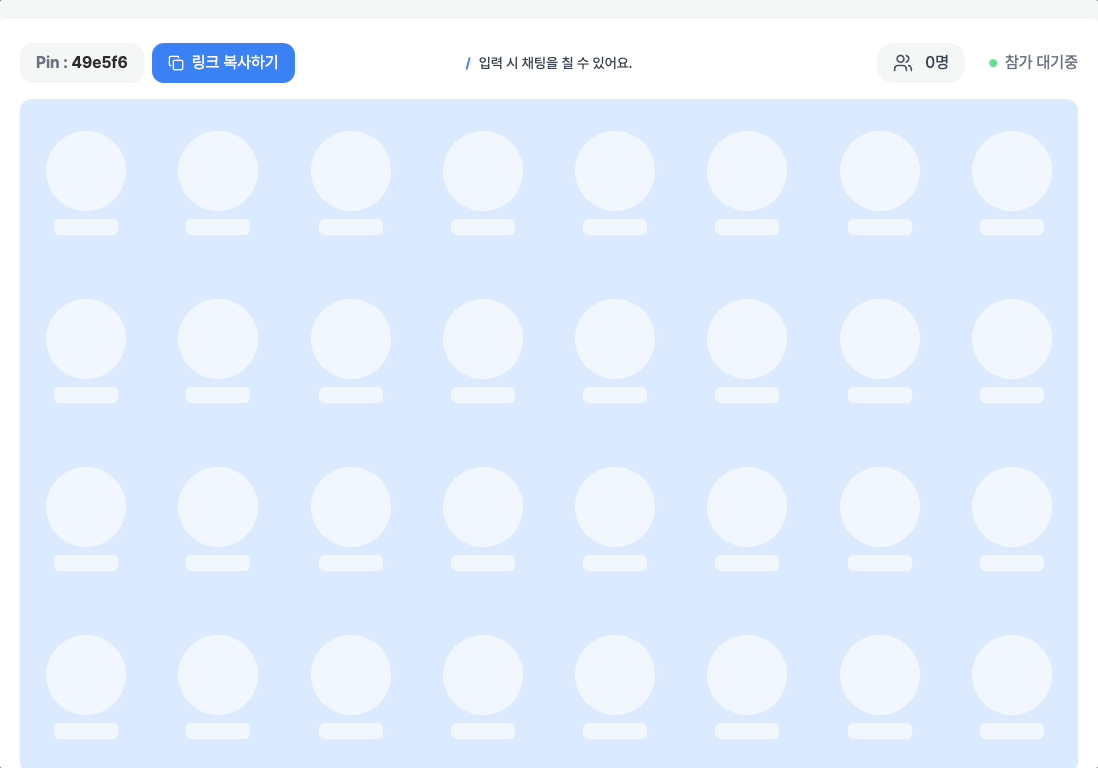Select the fourth avatar circle in top row
This screenshot has height=768, width=1098.
pos(483,171)
